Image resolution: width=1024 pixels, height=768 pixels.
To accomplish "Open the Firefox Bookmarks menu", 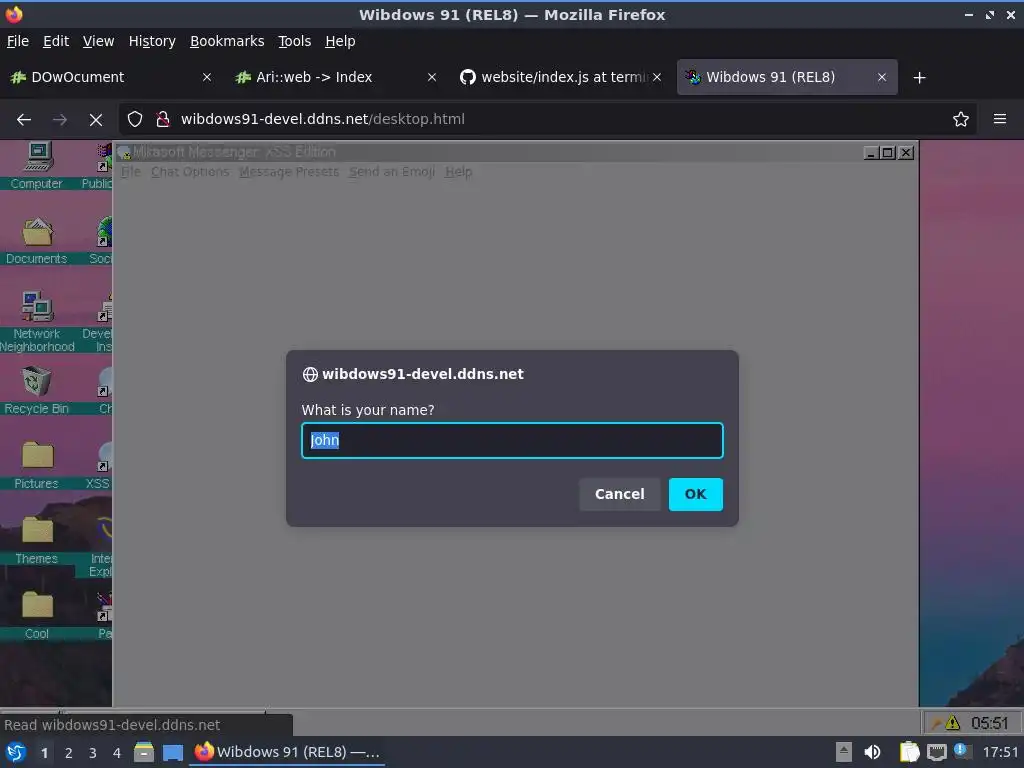I will tap(227, 41).
